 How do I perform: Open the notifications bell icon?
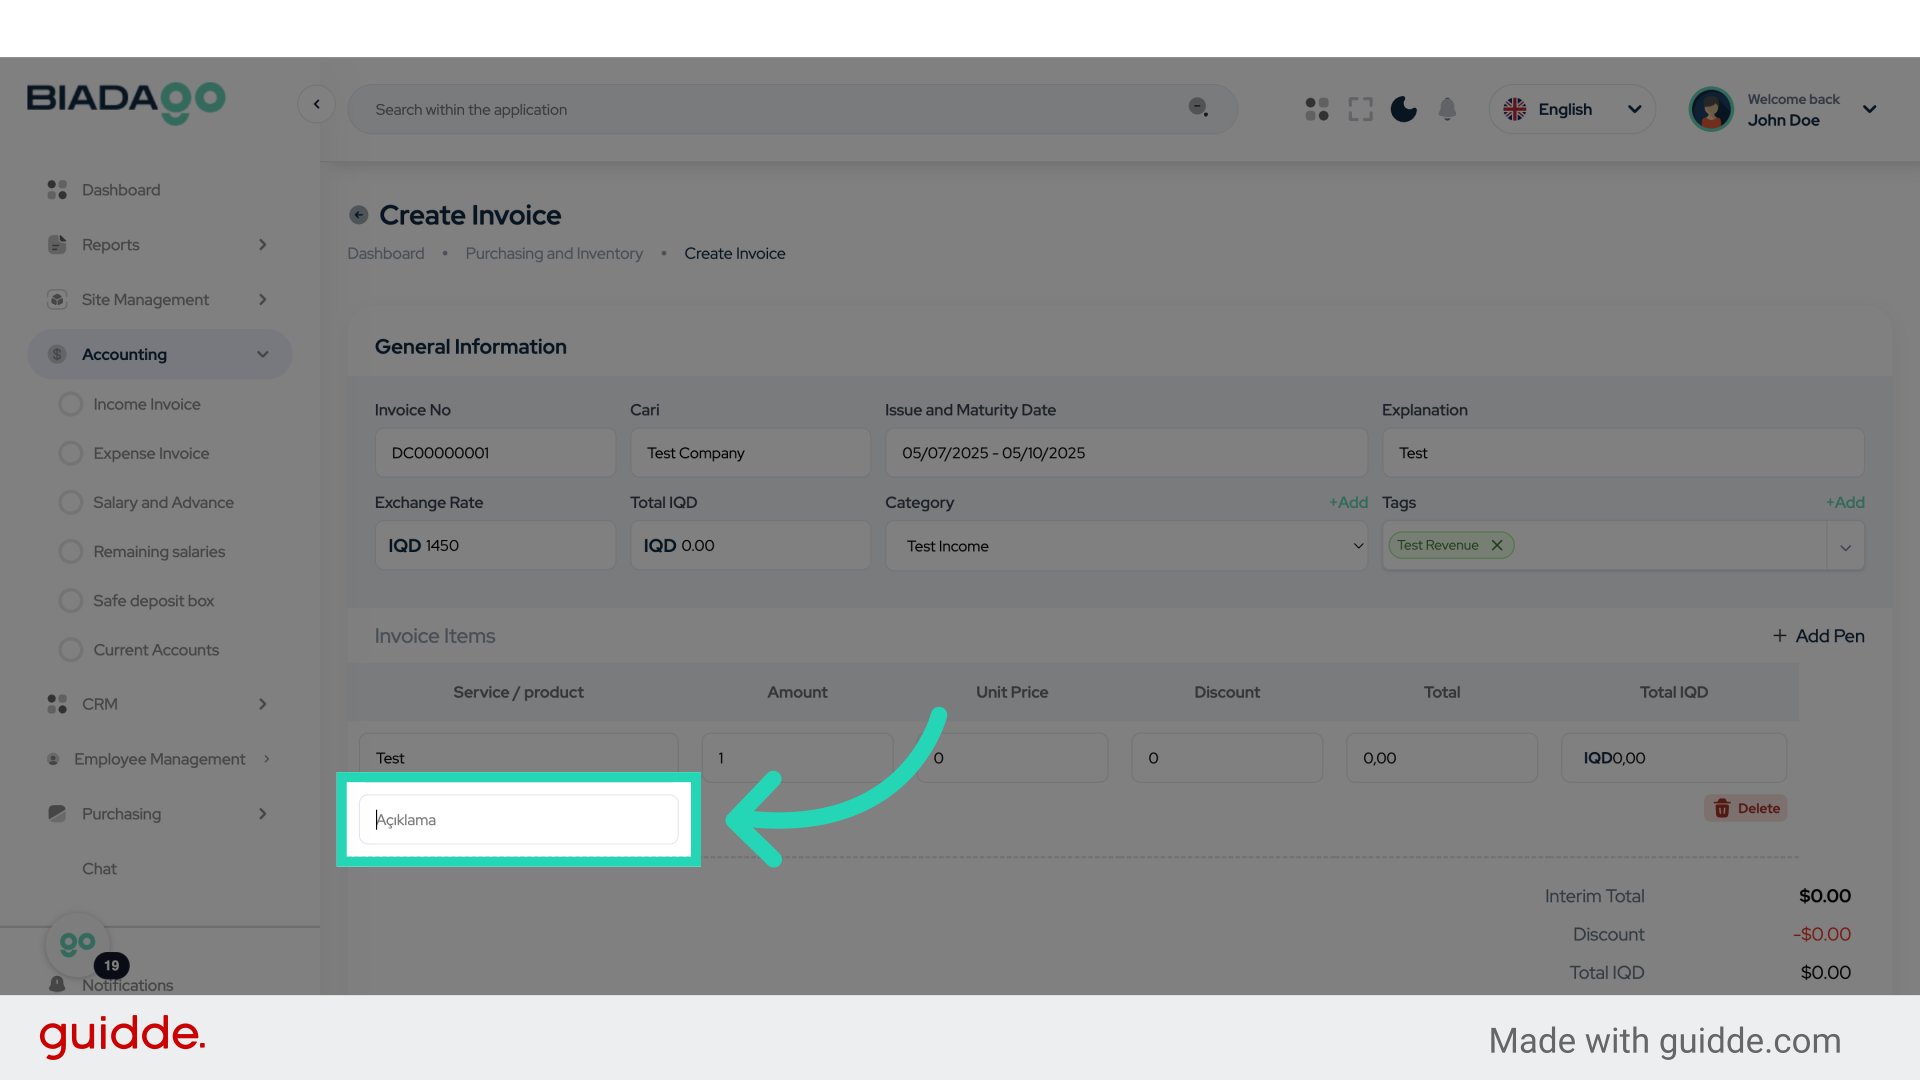pos(1447,109)
